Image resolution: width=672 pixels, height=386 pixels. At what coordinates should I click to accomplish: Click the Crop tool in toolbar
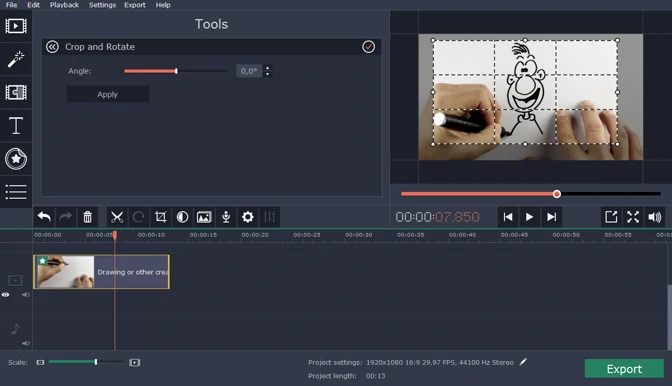[160, 217]
